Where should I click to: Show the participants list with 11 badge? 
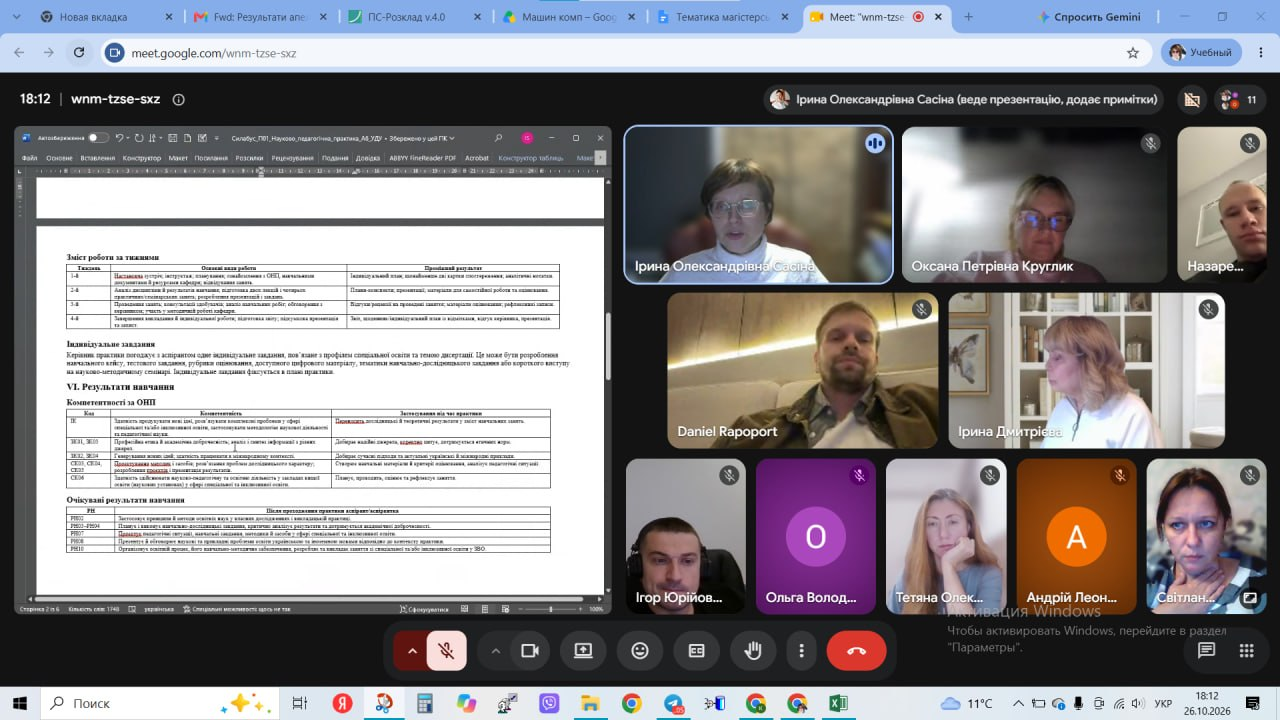point(1238,99)
